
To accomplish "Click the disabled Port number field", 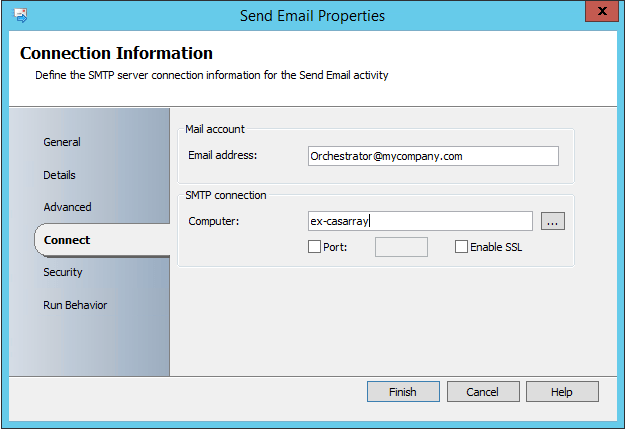I will coord(401,247).
